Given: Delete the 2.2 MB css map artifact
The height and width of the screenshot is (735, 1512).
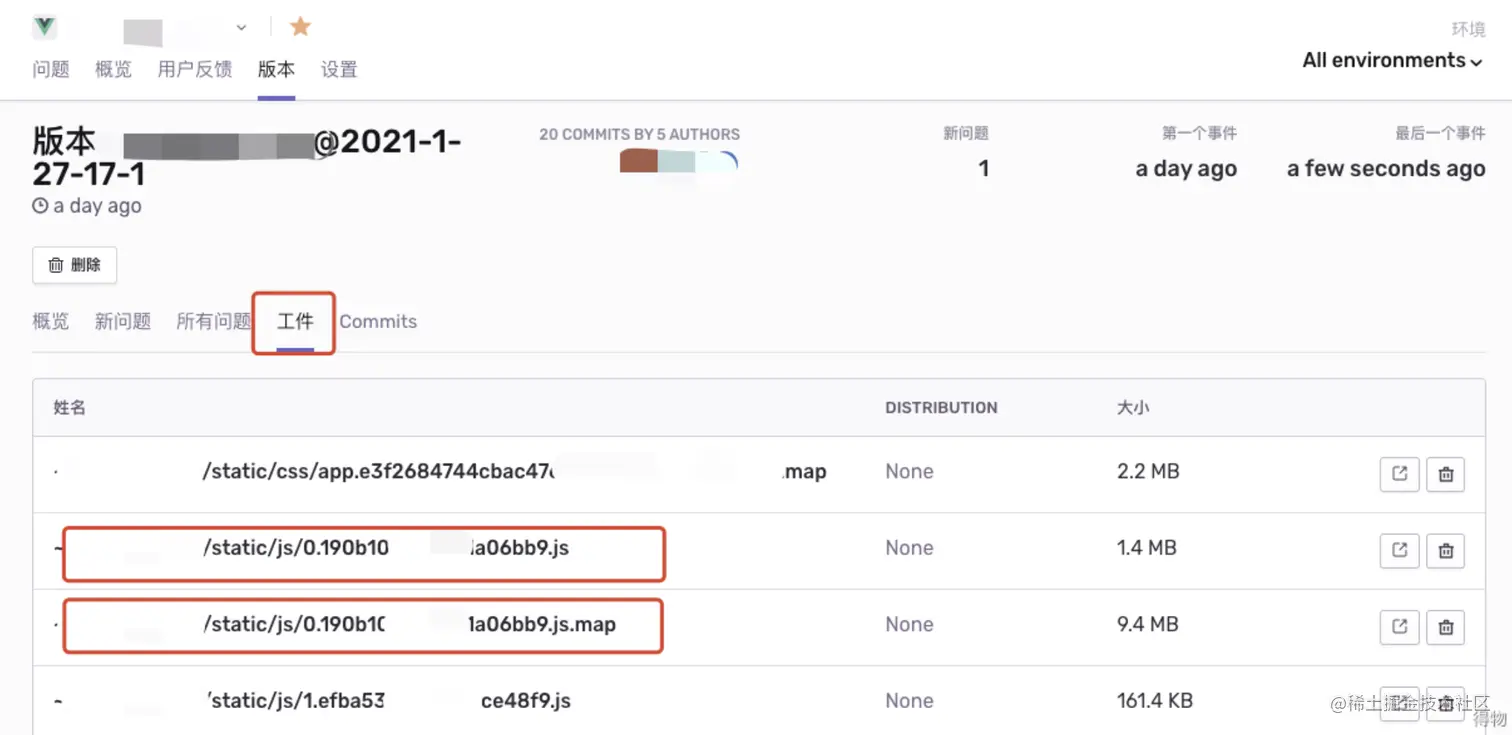Looking at the screenshot, I should coord(1445,474).
